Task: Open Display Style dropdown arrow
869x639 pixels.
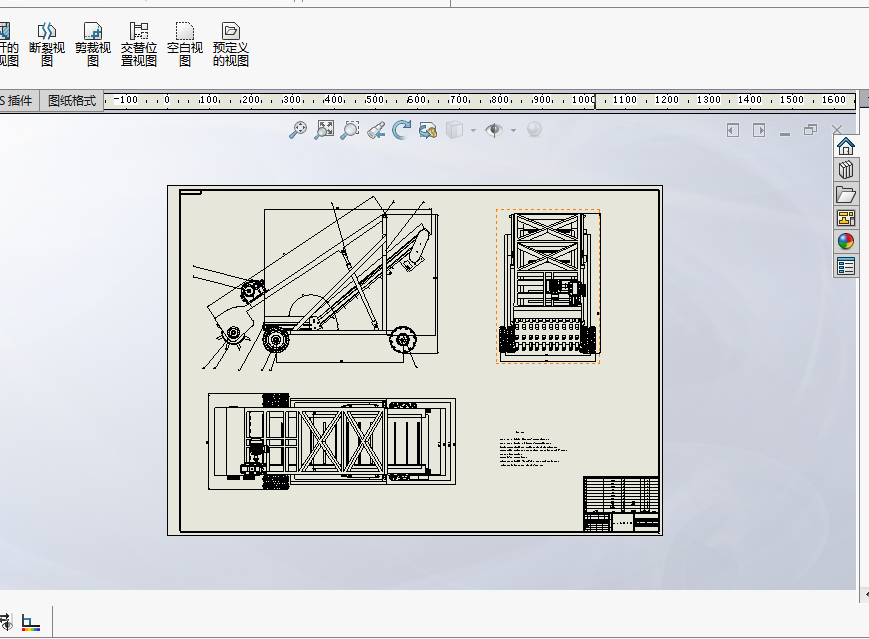Action: click(473, 130)
